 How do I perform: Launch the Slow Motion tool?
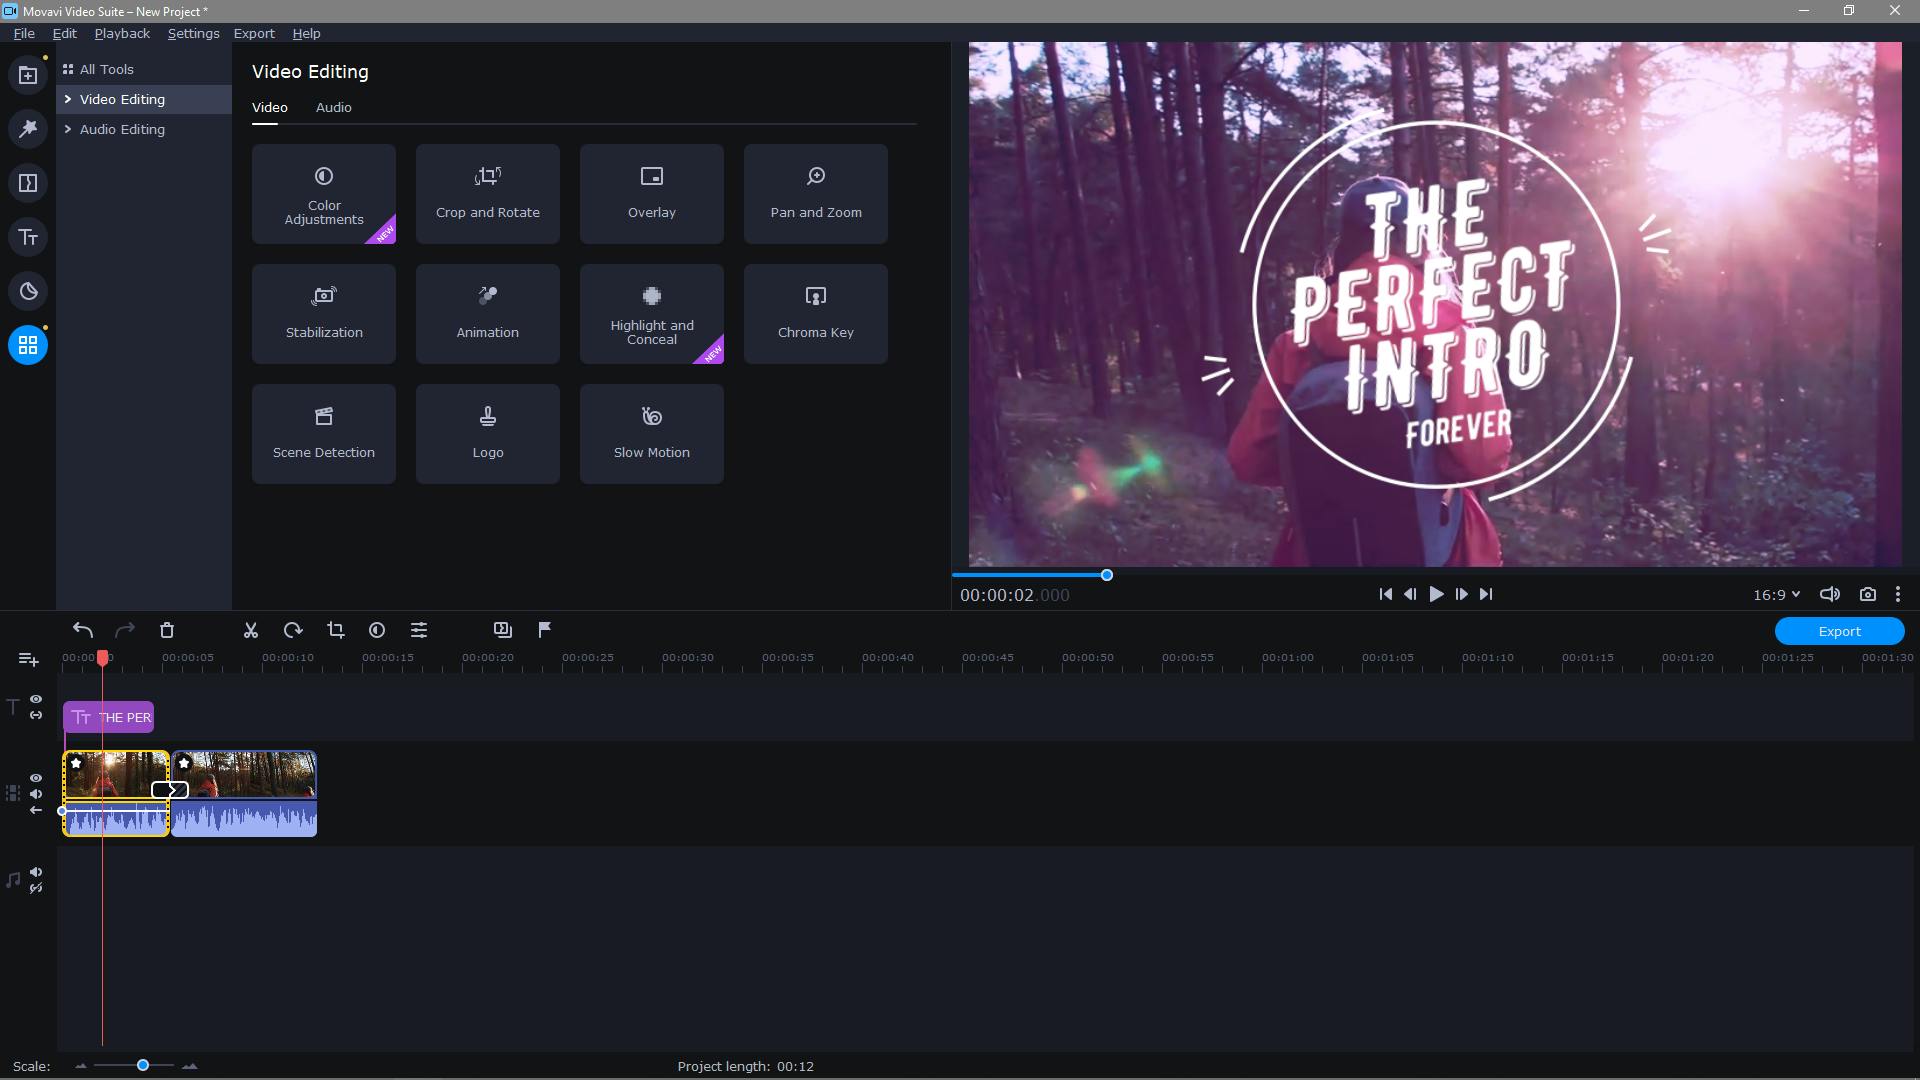651,433
